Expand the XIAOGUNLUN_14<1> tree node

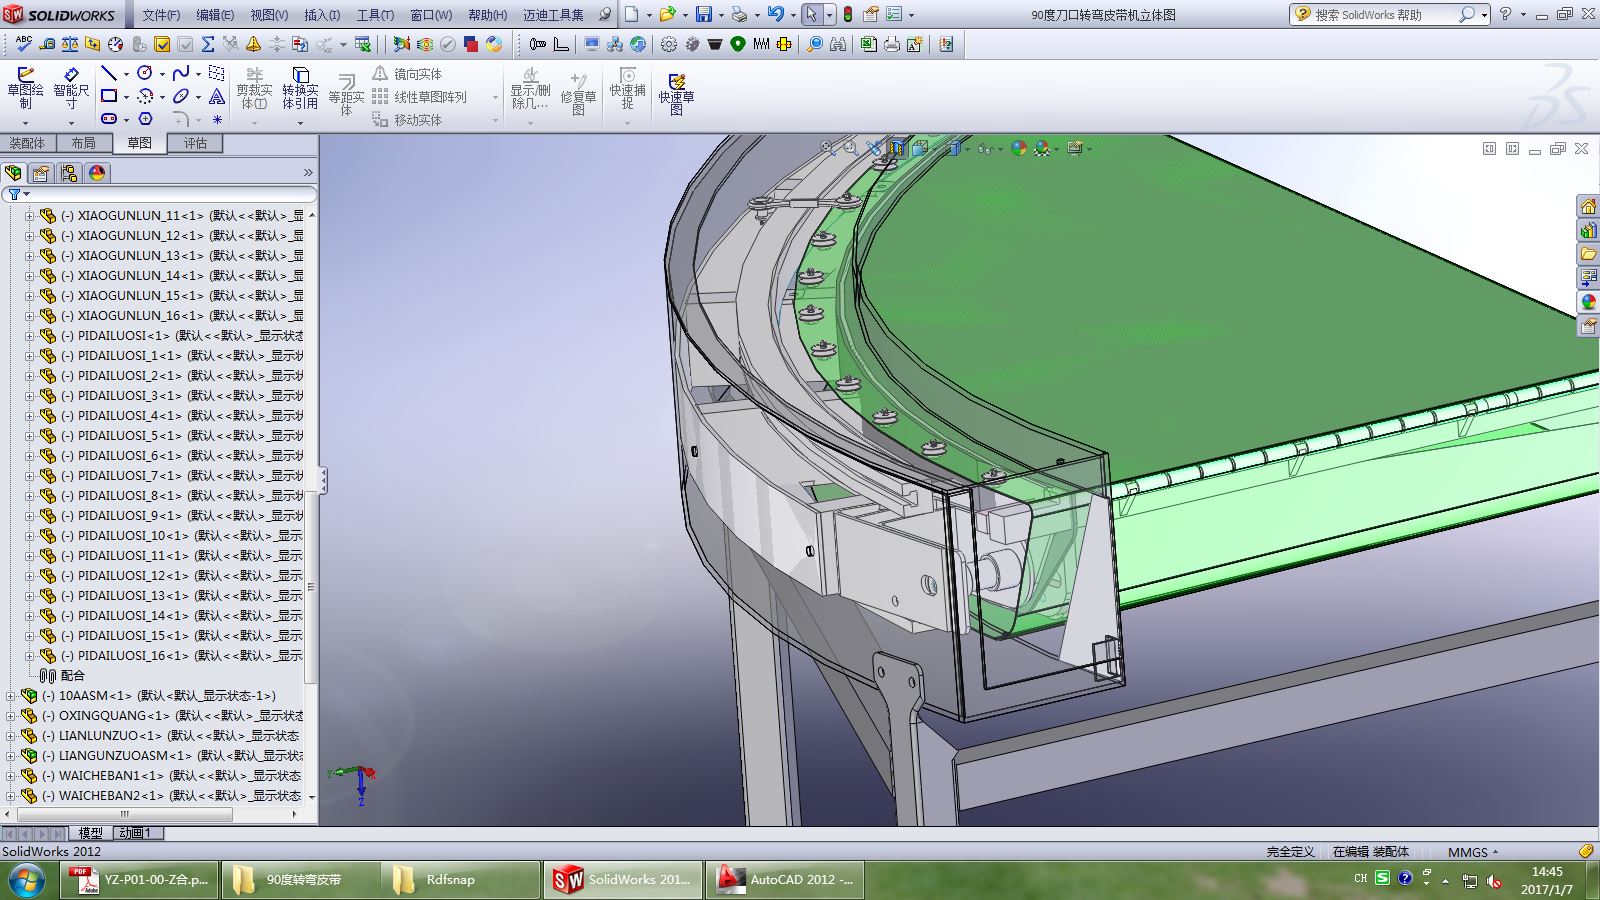[x=29, y=275]
